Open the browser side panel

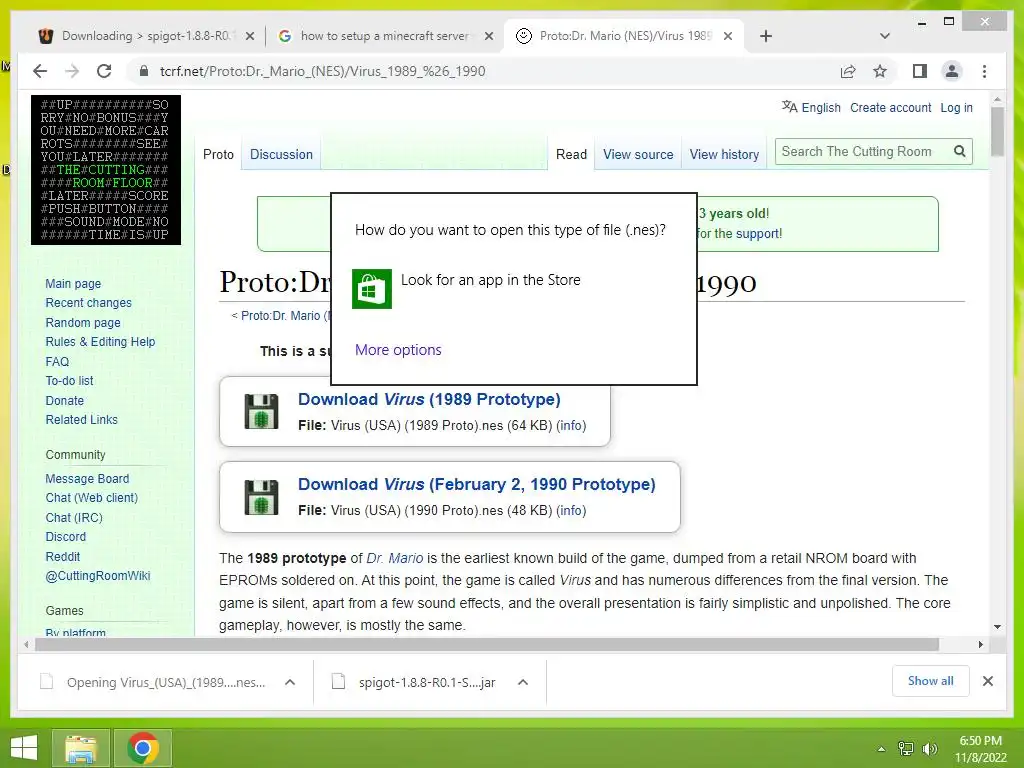tap(920, 71)
